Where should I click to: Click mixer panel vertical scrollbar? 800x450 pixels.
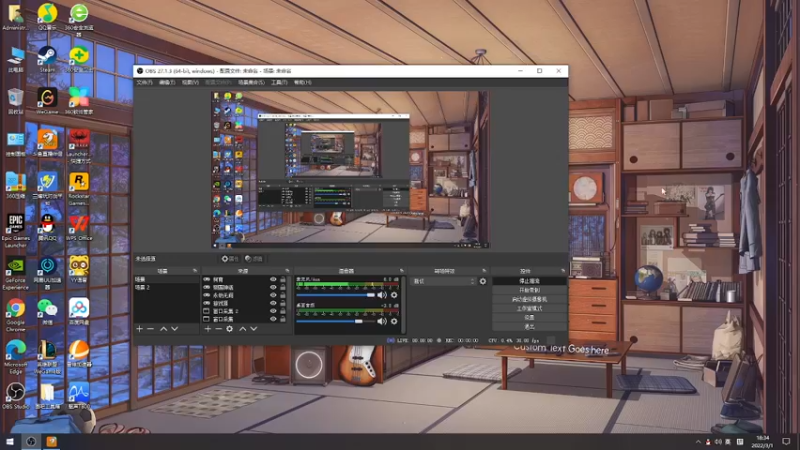click(403, 305)
